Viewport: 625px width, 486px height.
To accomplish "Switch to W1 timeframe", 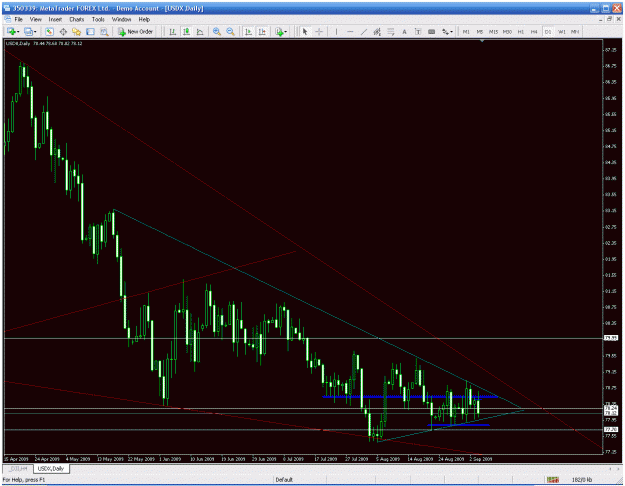I will (562, 32).
